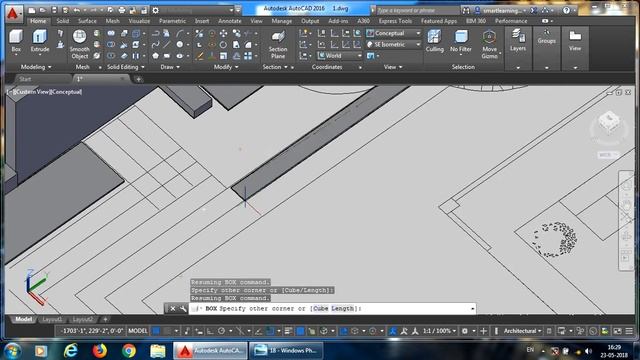Viewport: 640px width, 360px height.
Task: Add a new drawing tab with plus
Action: tap(139, 79)
